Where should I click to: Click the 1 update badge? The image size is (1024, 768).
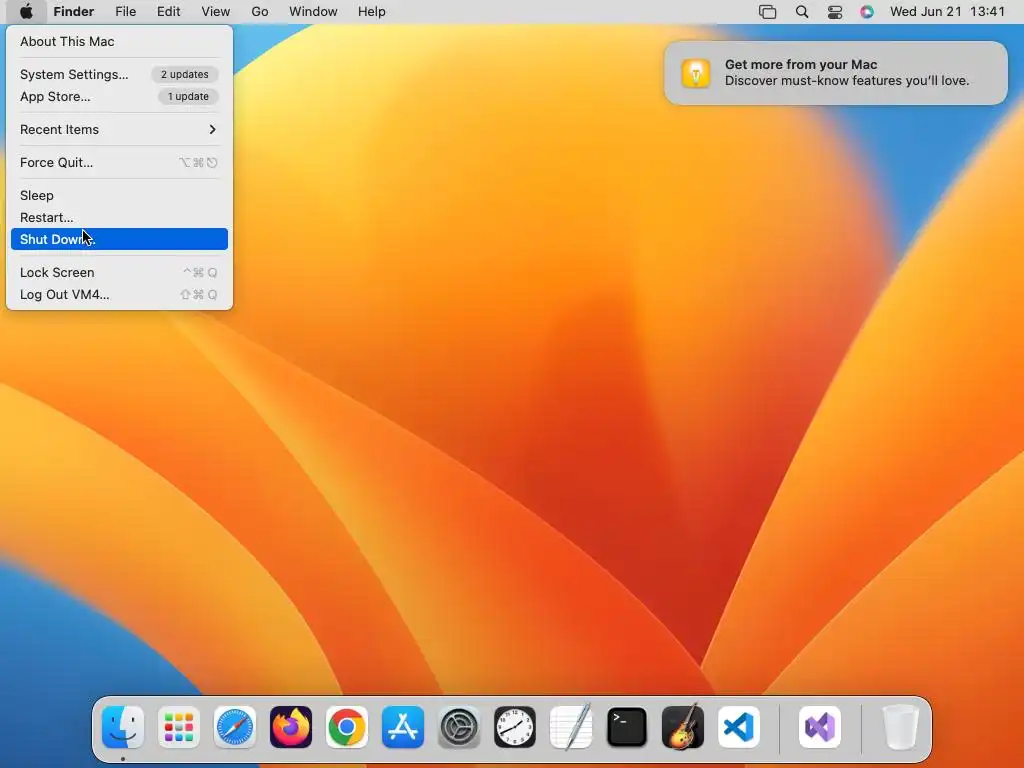[x=188, y=97]
